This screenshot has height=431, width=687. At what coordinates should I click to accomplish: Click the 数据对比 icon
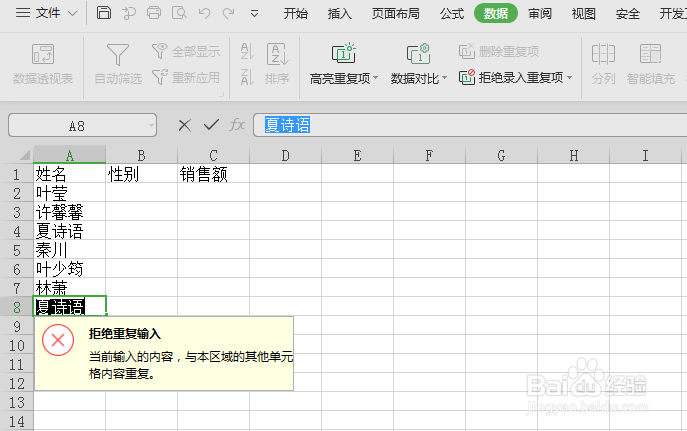click(418, 53)
